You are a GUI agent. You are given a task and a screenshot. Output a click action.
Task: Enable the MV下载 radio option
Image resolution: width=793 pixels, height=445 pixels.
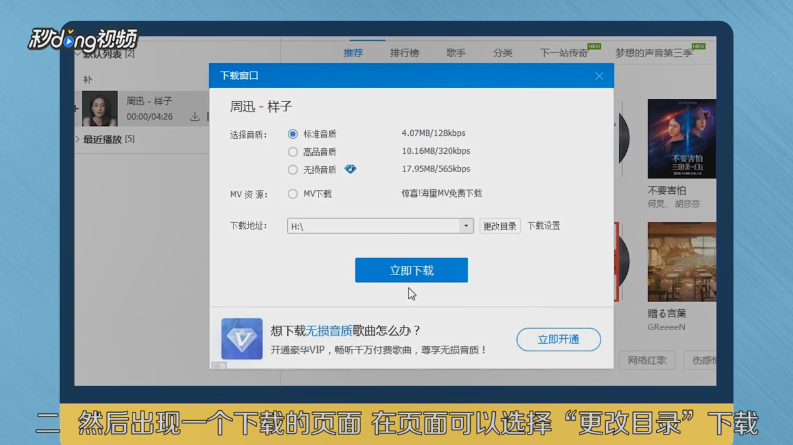click(293, 194)
